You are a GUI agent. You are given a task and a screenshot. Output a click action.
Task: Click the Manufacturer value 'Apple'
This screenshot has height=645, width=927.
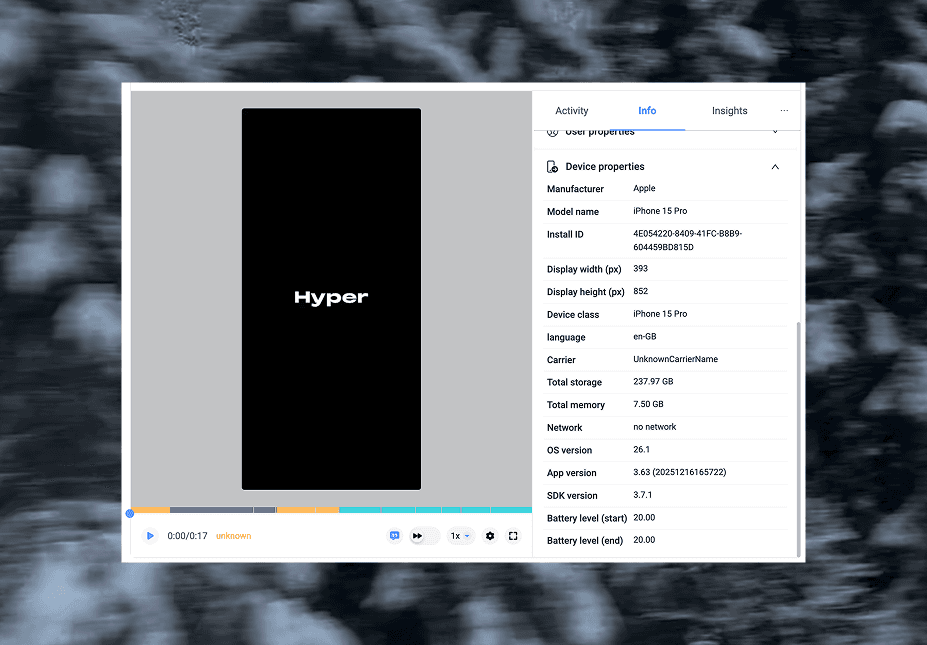click(644, 188)
